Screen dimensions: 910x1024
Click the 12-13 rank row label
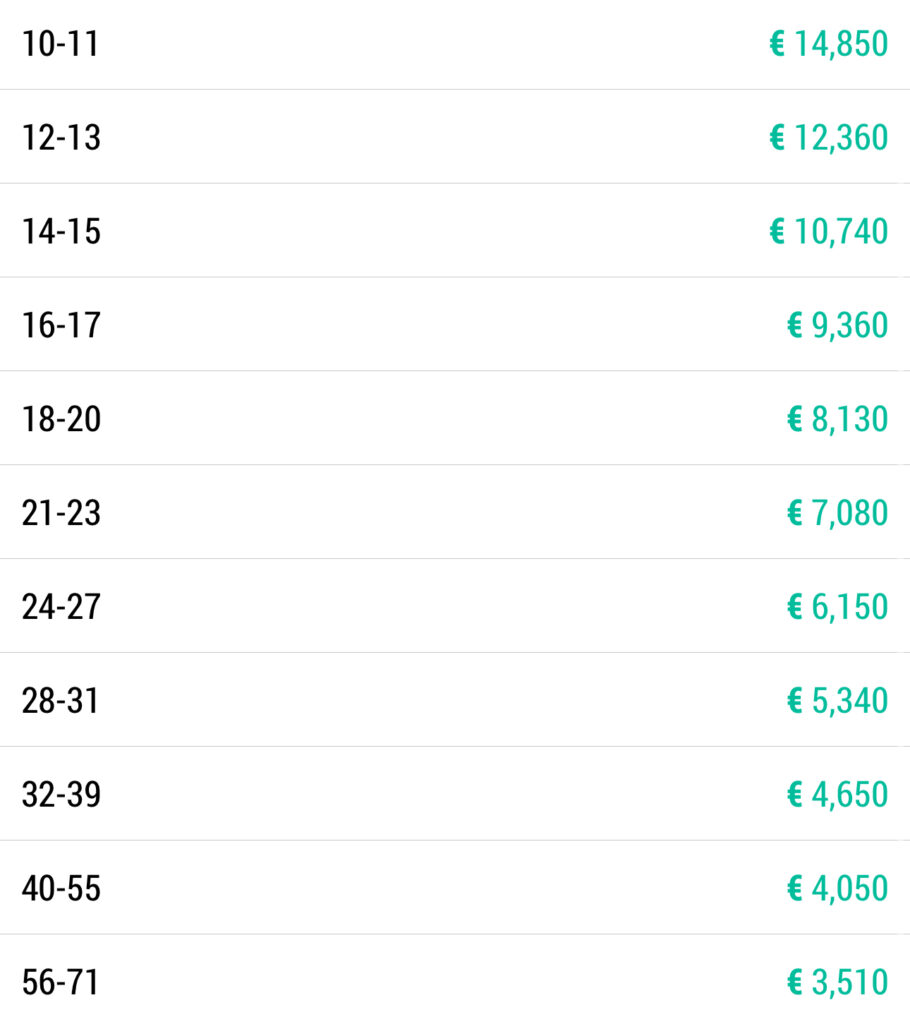point(61,137)
